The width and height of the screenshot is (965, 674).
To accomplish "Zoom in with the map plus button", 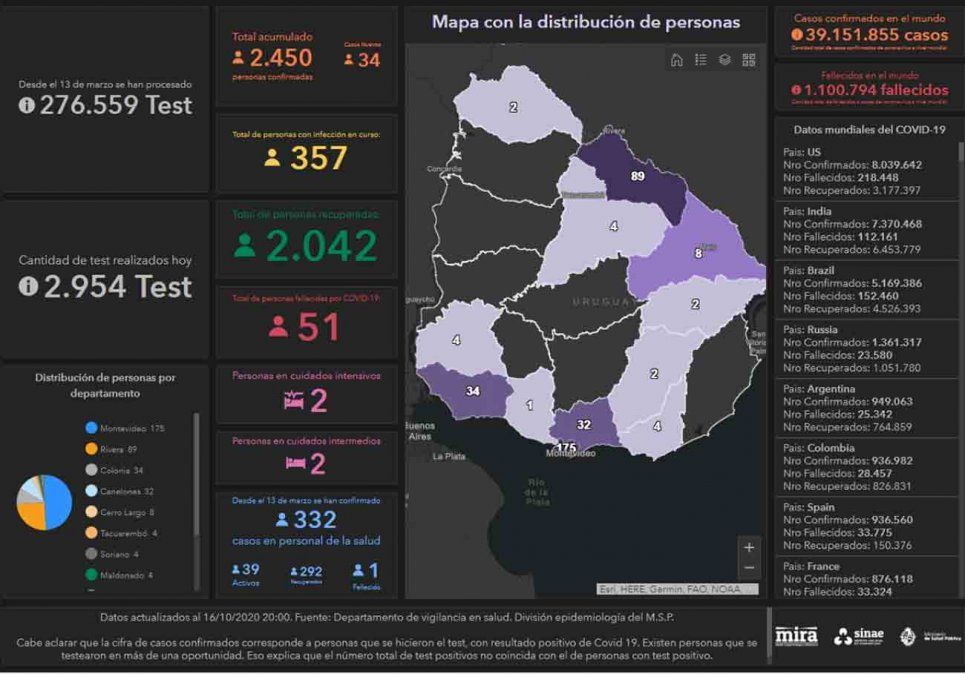I will click(x=749, y=547).
